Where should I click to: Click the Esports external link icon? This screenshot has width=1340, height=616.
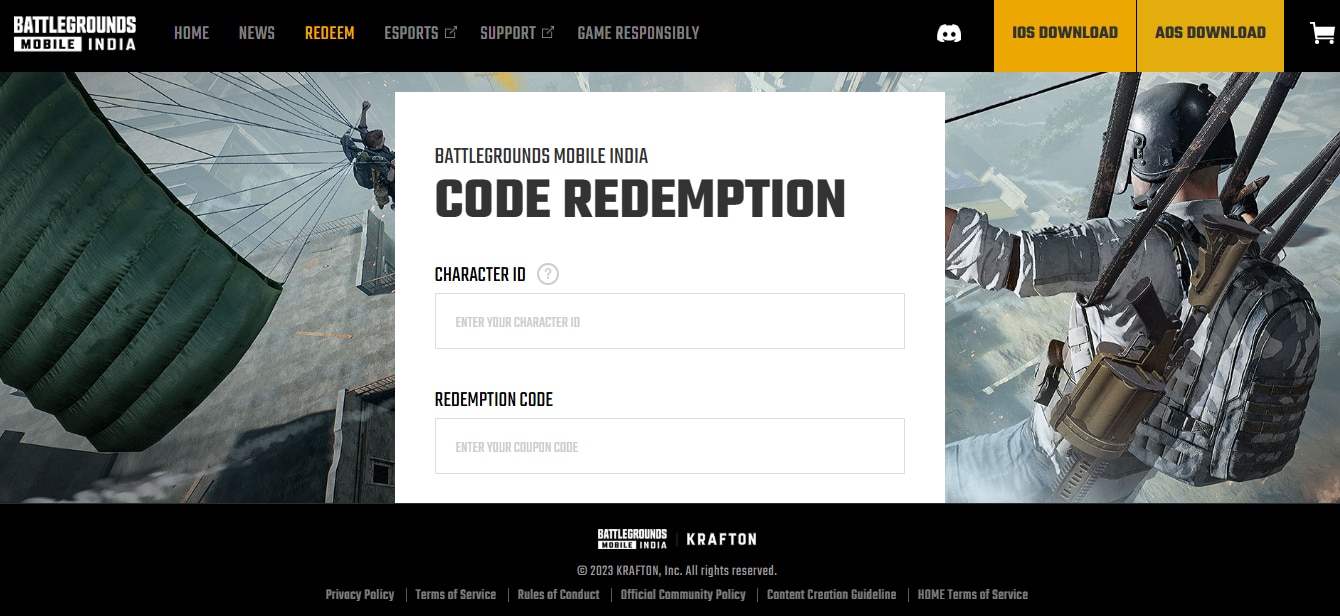pyautogui.click(x=451, y=32)
